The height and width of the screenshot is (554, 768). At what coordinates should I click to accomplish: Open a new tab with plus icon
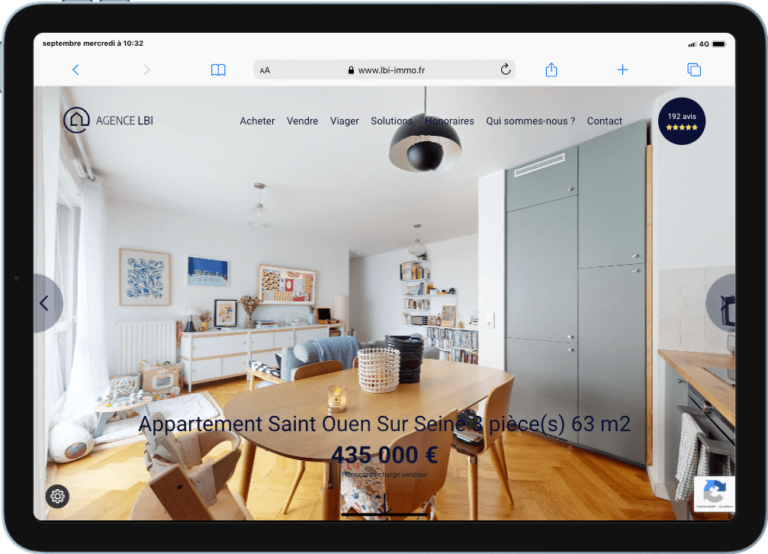[x=622, y=70]
